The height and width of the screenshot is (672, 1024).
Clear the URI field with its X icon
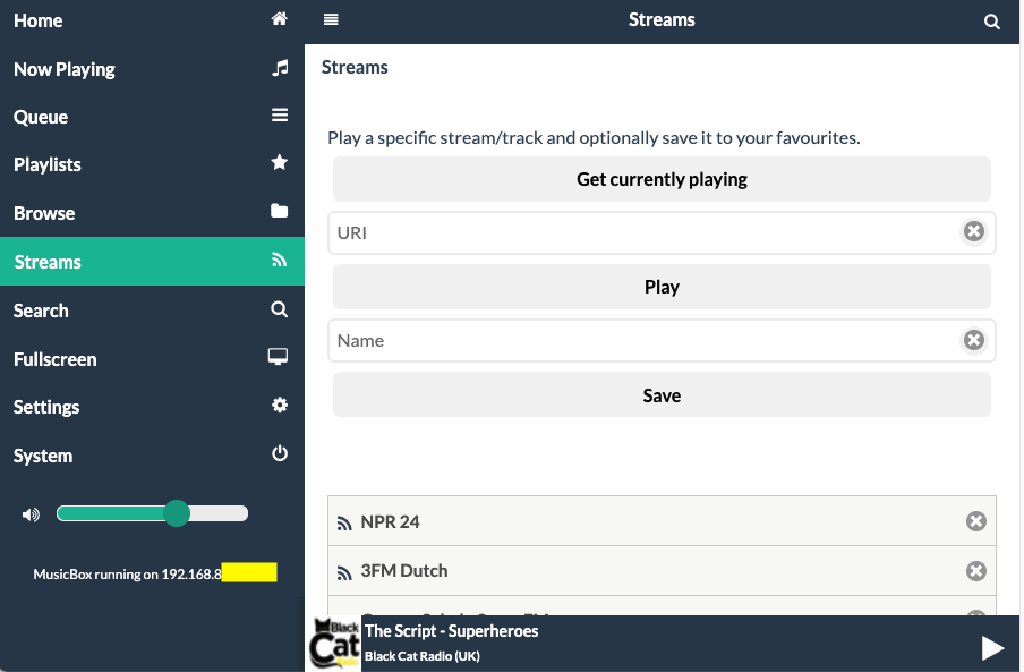tap(973, 231)
